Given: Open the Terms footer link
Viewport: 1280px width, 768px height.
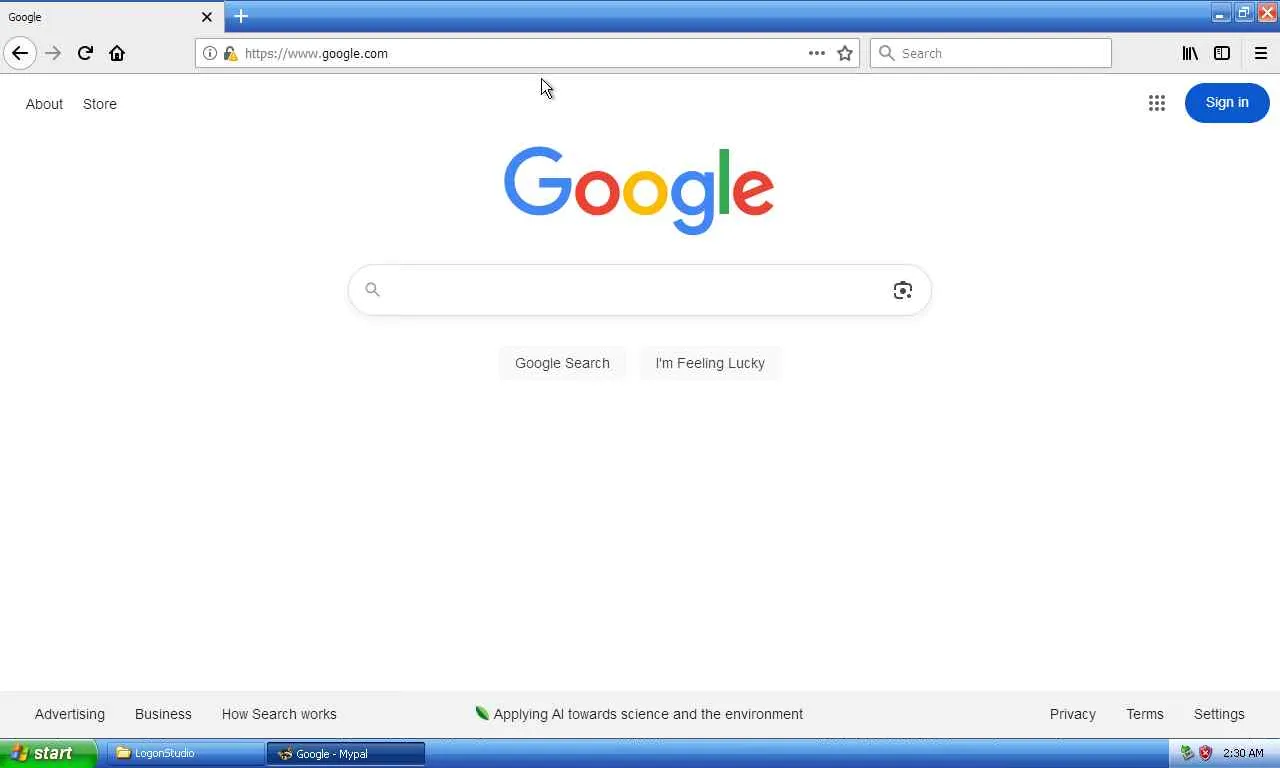Looking at the screenshot, I should click(1145, 714).
